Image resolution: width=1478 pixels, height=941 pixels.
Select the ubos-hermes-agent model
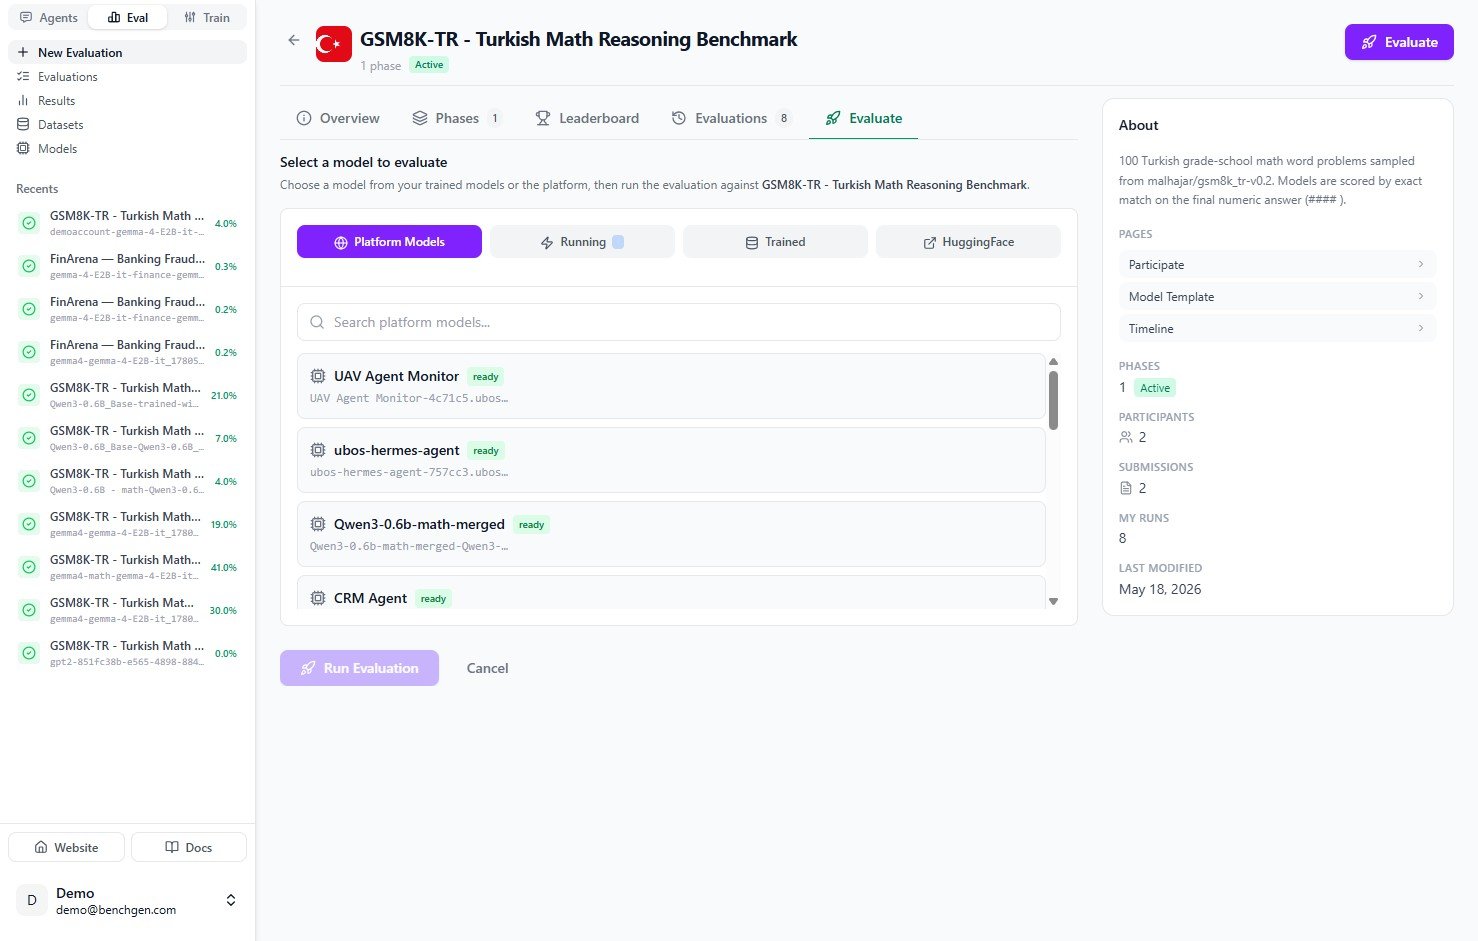[671, 460]
